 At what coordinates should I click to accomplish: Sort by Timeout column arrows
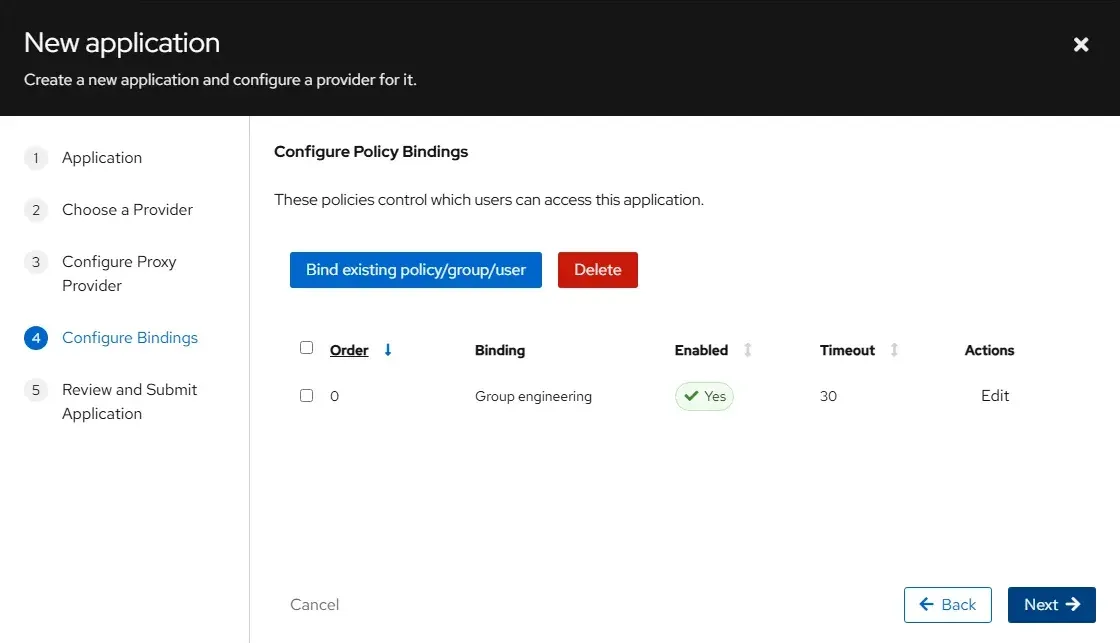[x=894, y=350]
